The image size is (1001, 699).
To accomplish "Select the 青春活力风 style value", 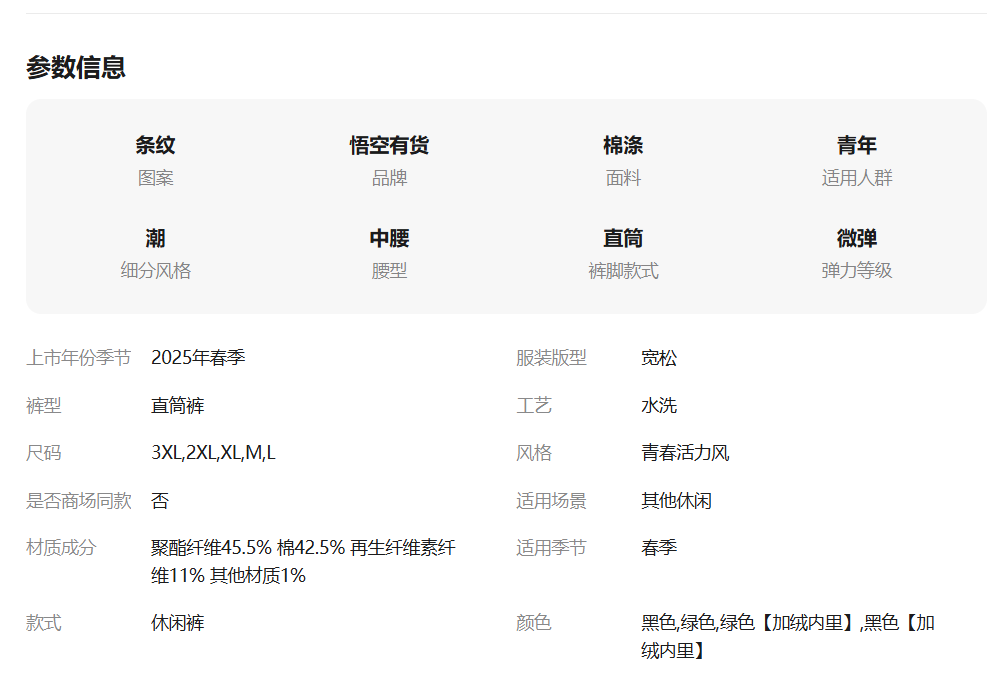I will coord(685,453).
